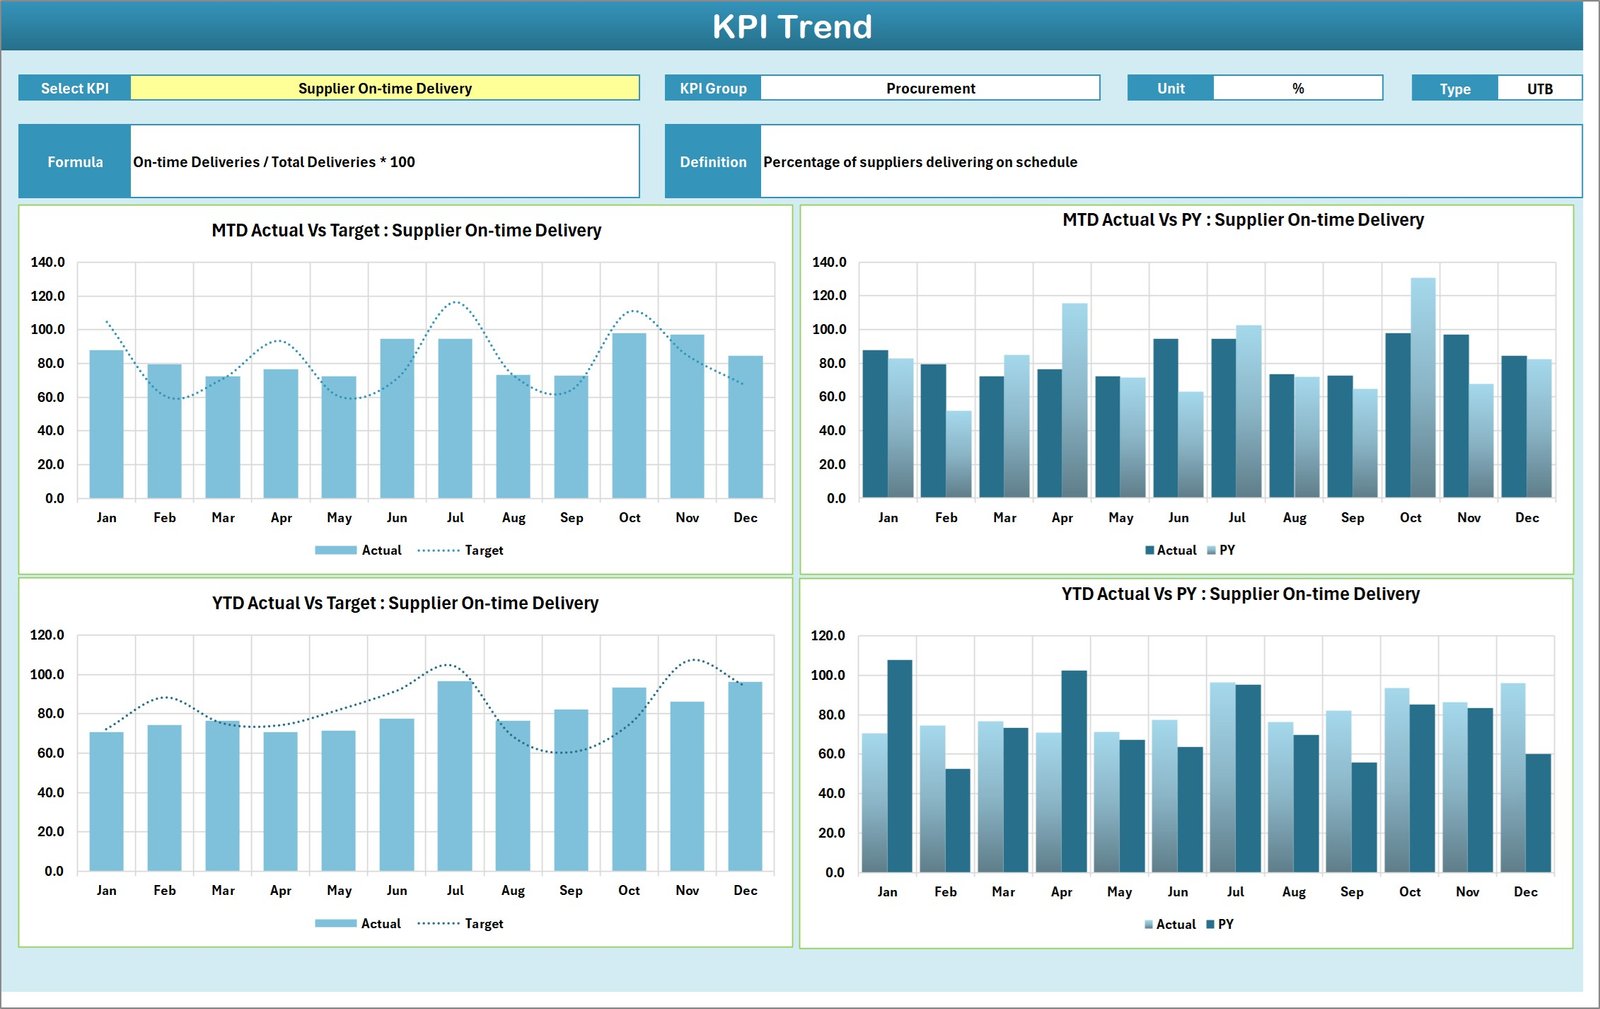This screenshot has height=1009, width=1600.
Task: Click the Unit header label
Action: pyautogui.click(x=1169, y=88)
